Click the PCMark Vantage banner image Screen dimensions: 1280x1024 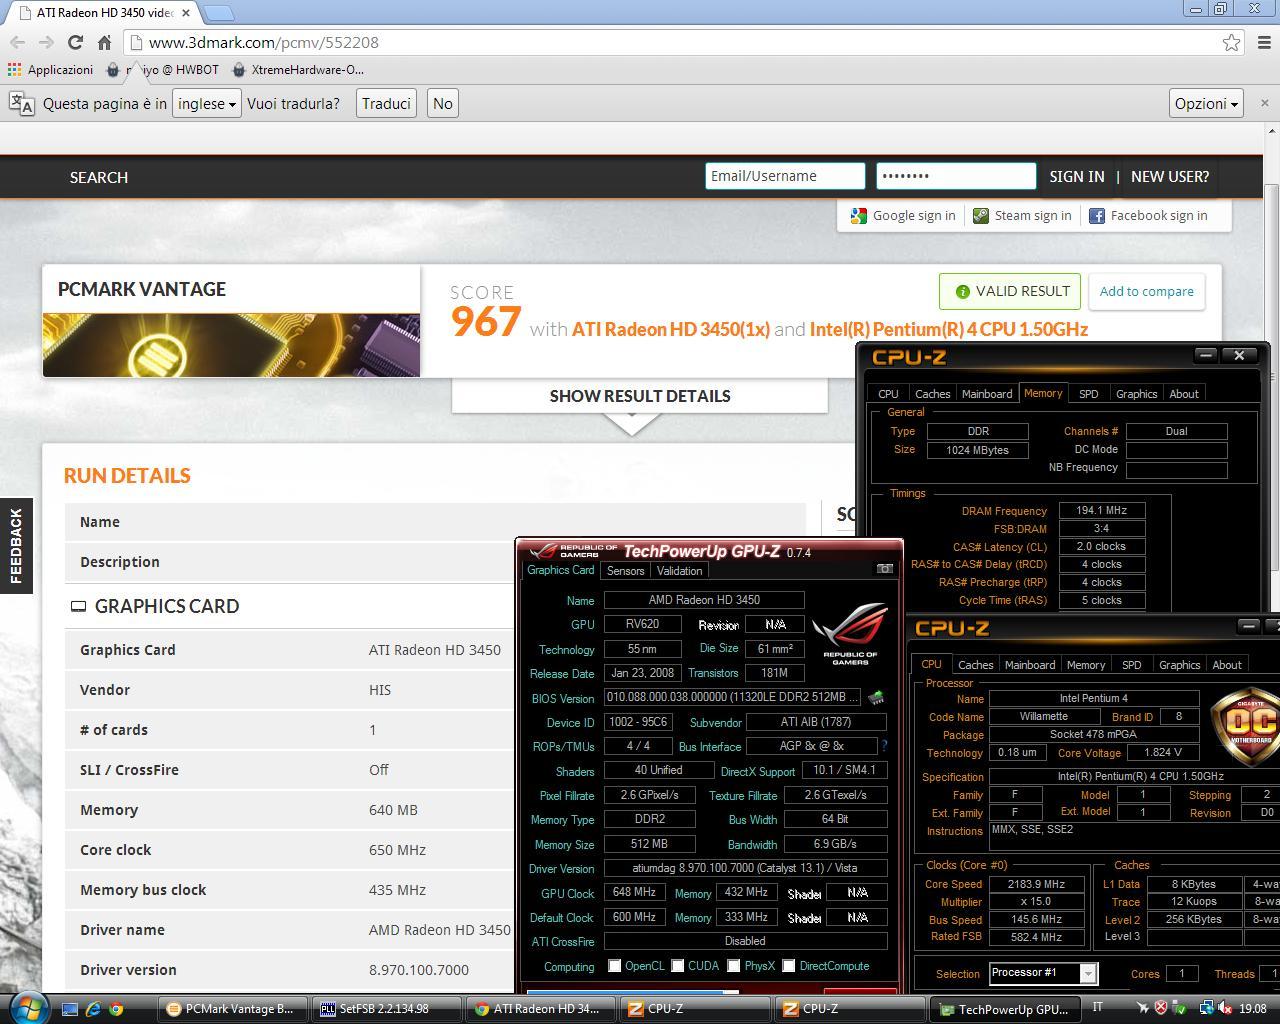click(231, 345)
